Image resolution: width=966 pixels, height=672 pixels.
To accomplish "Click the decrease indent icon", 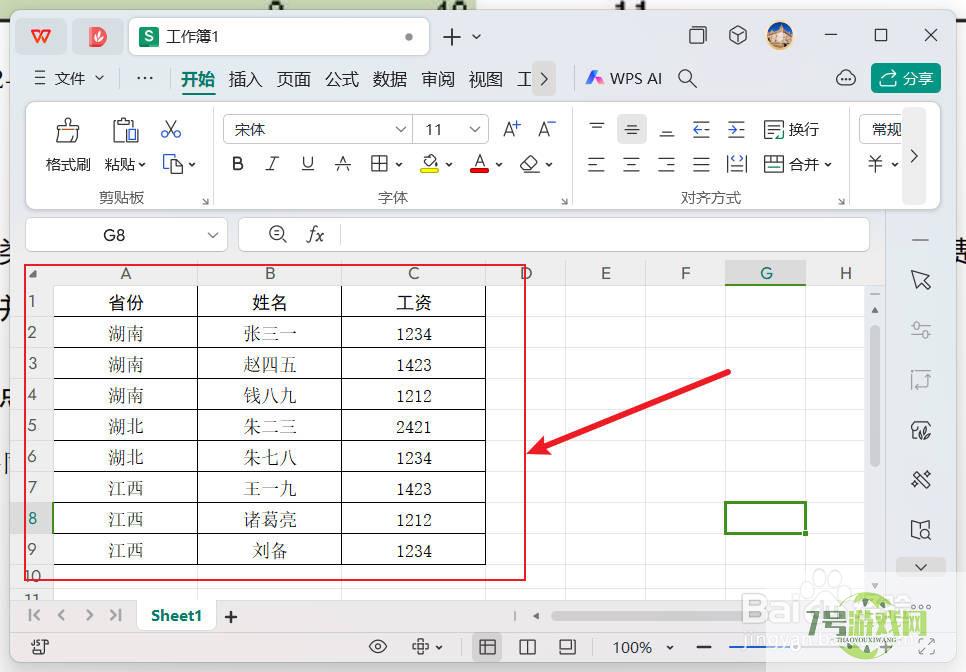I will point(701,129).
